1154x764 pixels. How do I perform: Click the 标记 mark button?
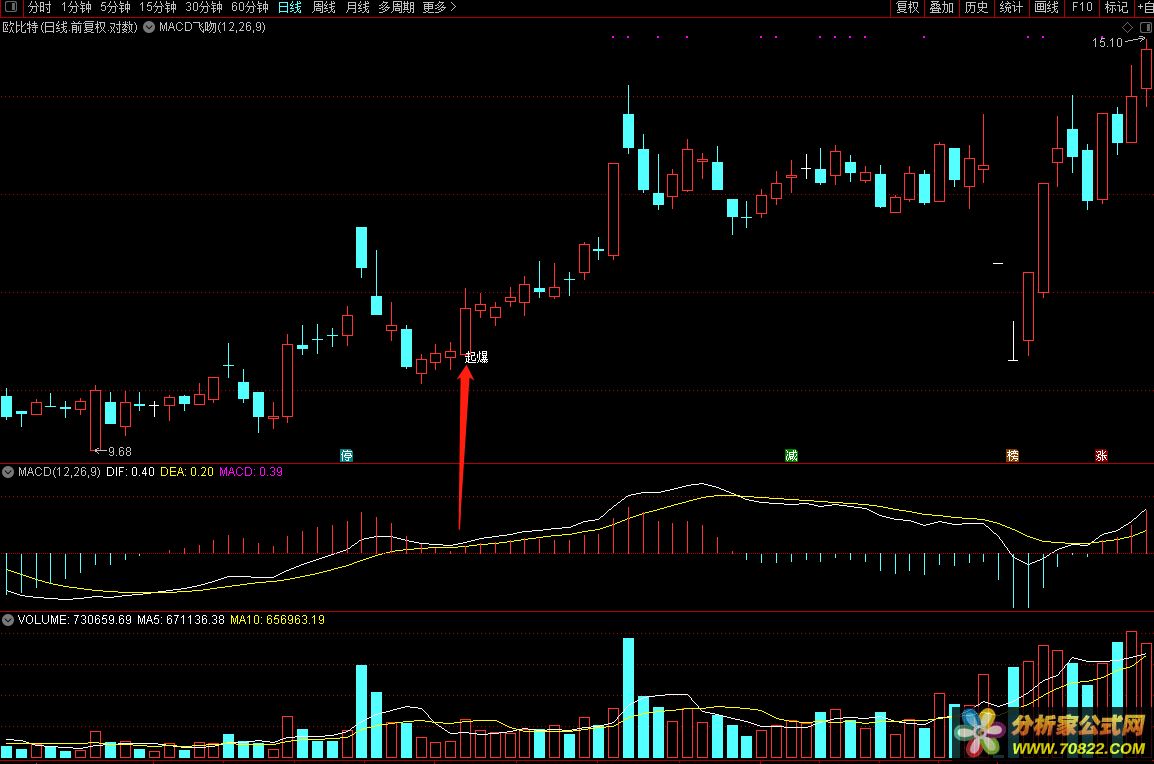[1116, 7]
